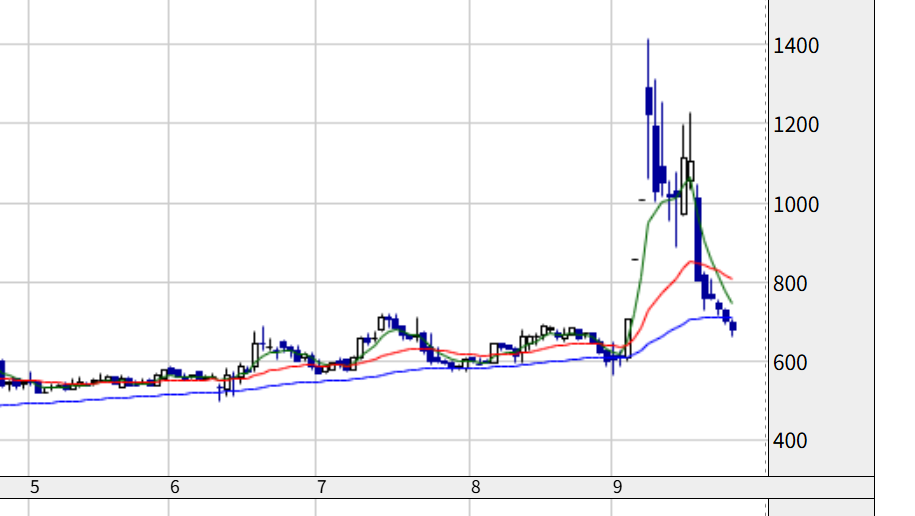
Task: Click the 1000 price axis label
Action: [x=796, y=204]
